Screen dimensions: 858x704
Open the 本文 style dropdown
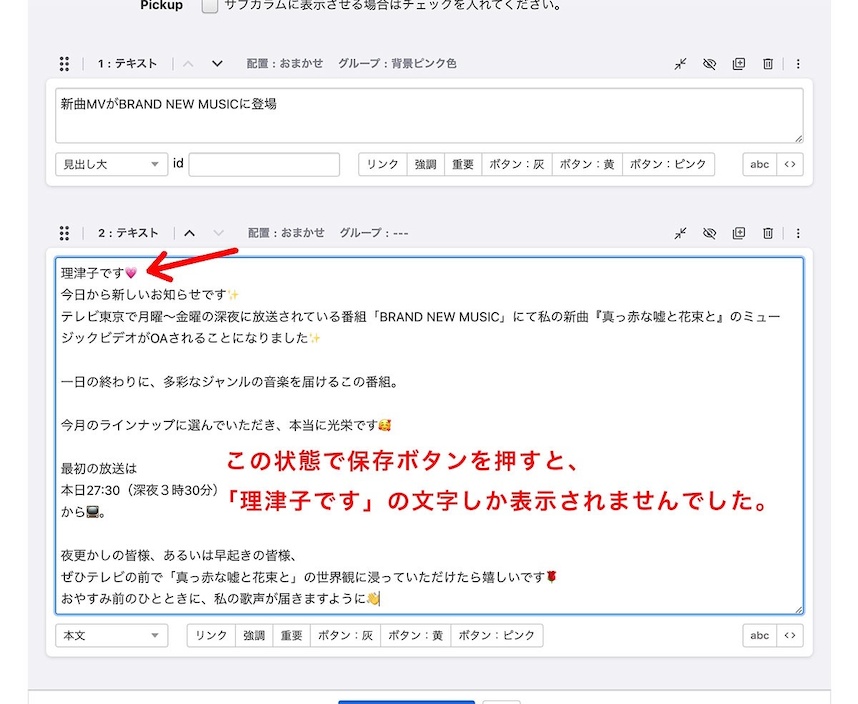(111, 635)
